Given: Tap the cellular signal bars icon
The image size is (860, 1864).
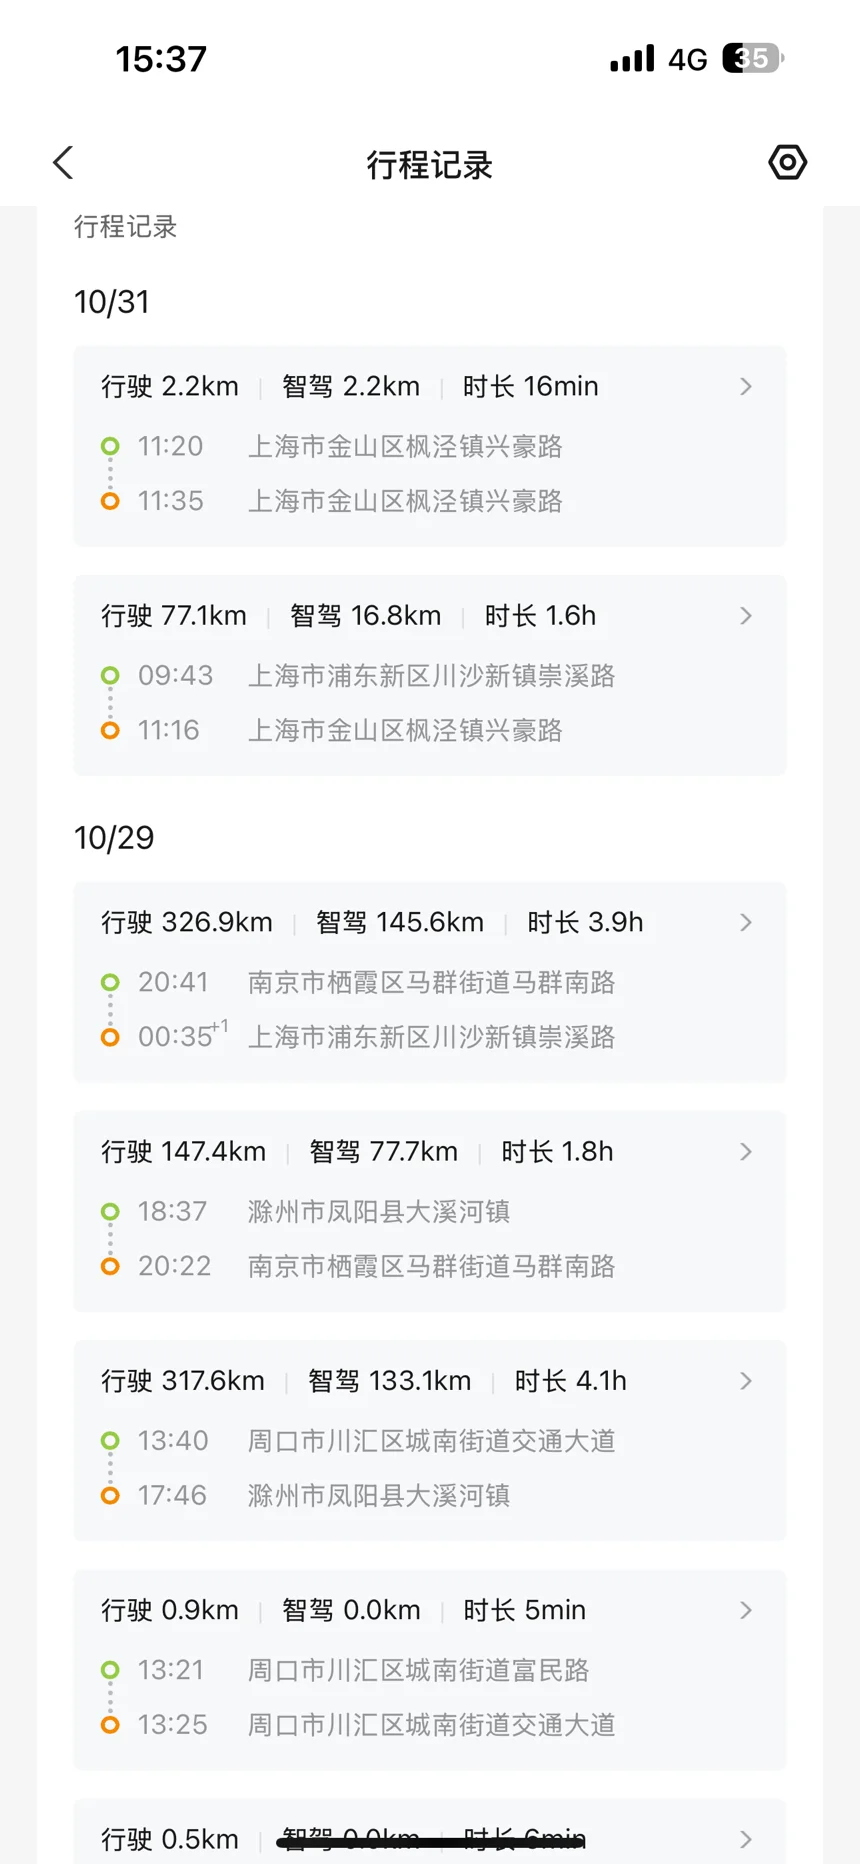Looking at the screenshot, I should (x=632, y=59).
